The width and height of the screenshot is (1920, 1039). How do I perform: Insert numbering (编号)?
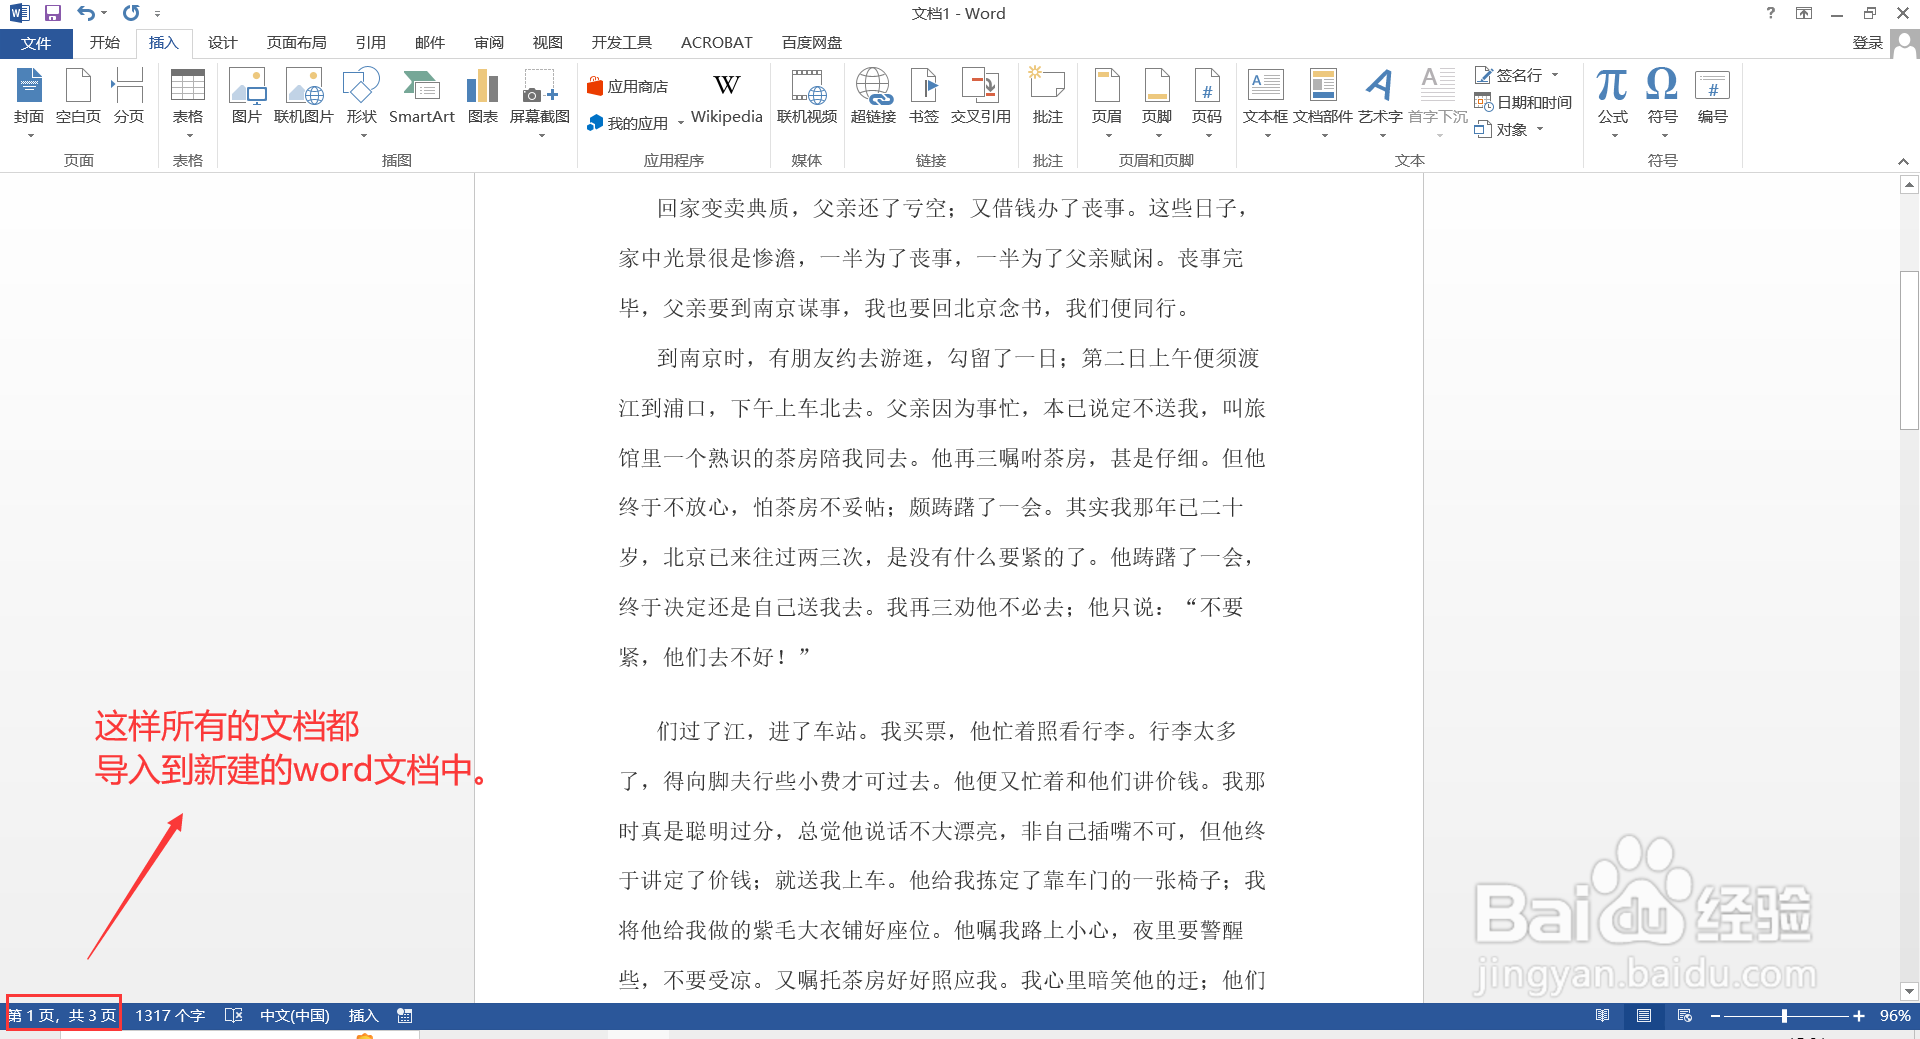1712,98
